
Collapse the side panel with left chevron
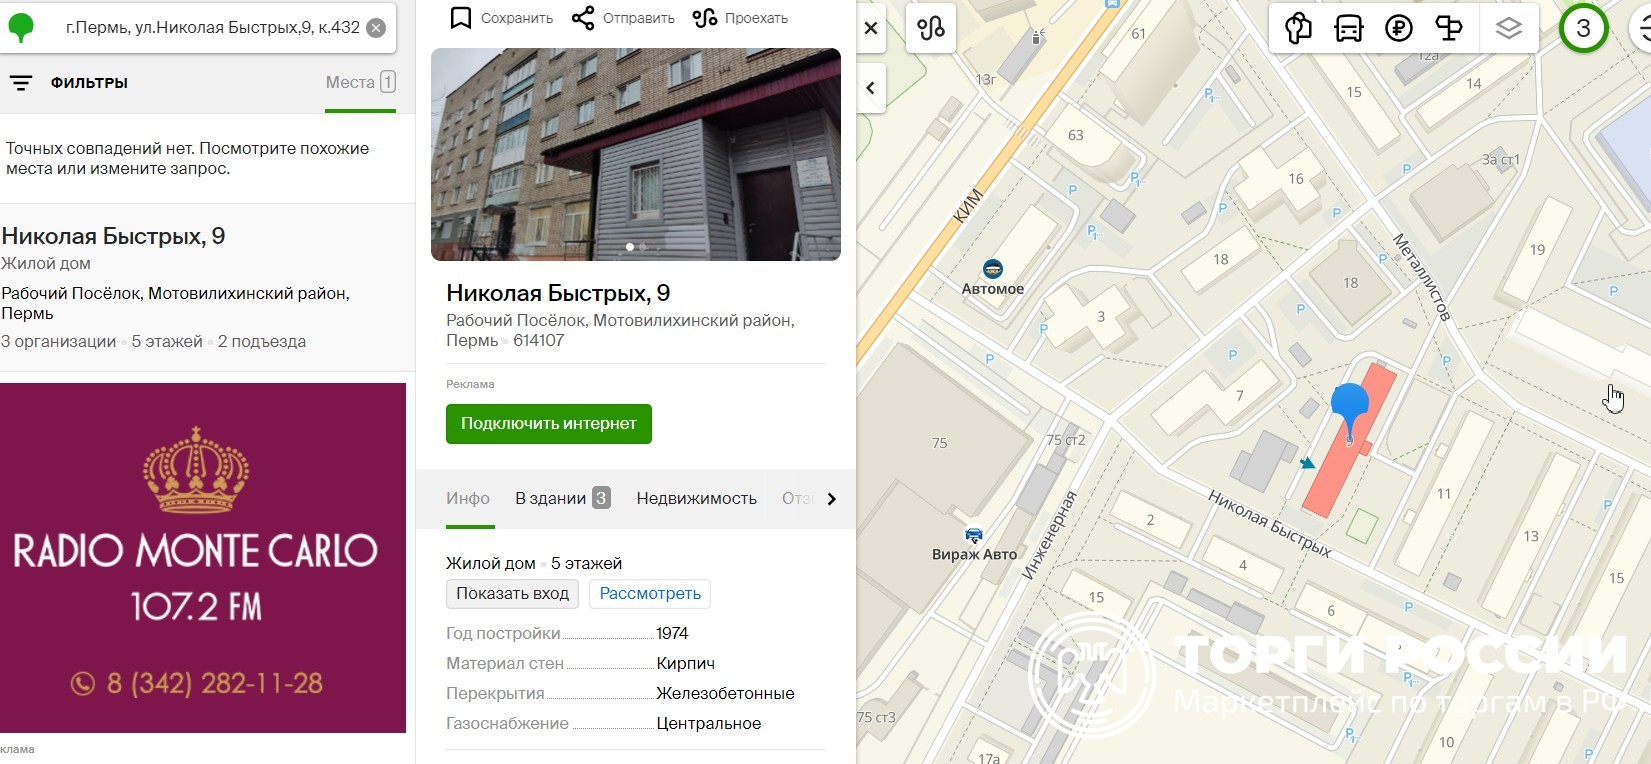(871, 88)
